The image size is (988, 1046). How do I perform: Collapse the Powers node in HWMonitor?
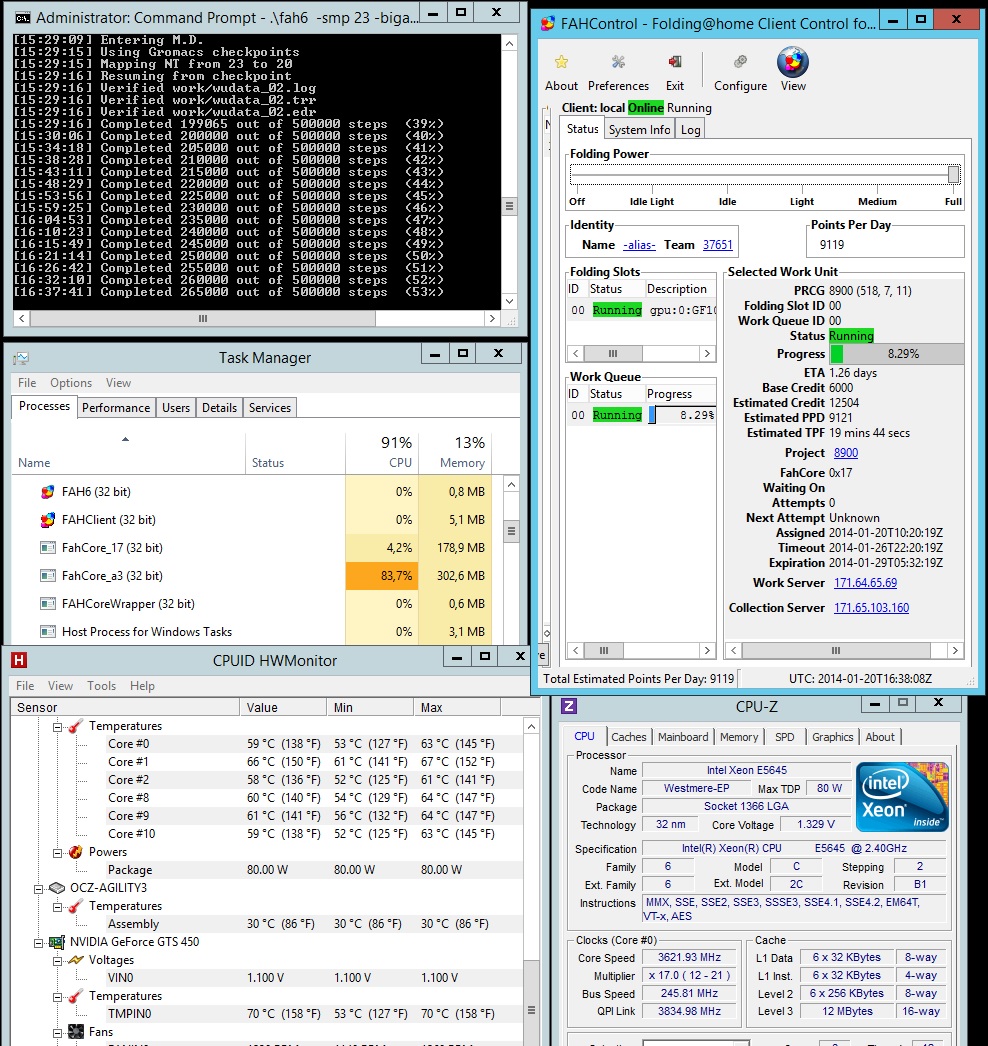coord(57,853)
